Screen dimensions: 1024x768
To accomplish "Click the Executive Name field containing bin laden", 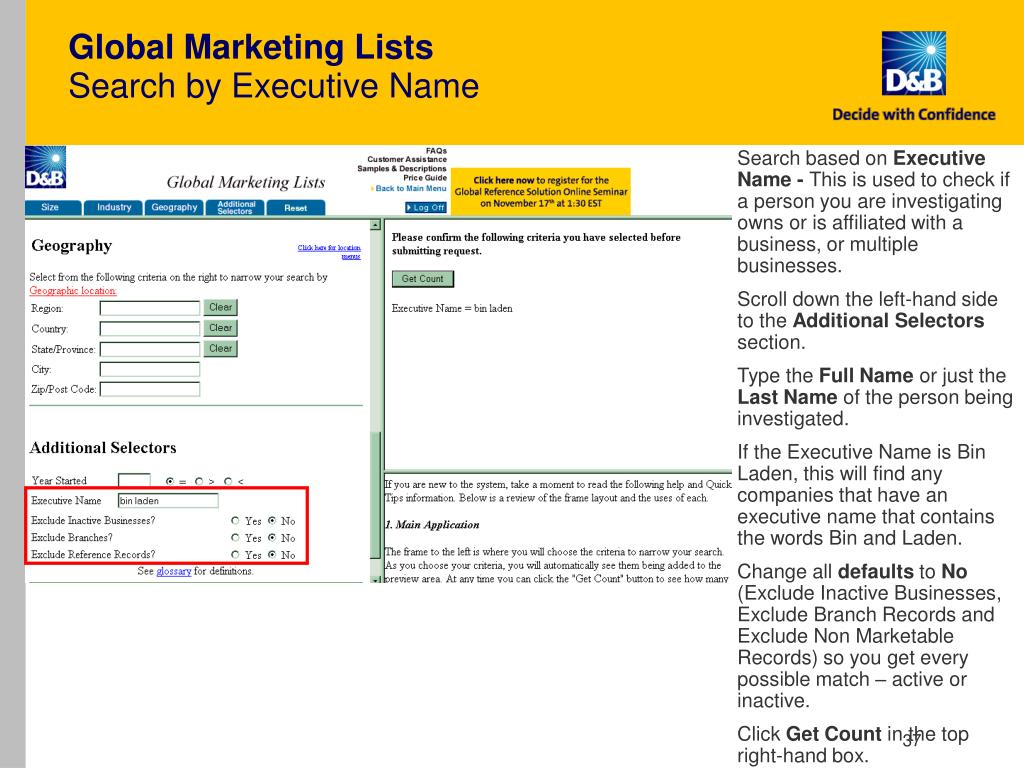I will 168,501.
